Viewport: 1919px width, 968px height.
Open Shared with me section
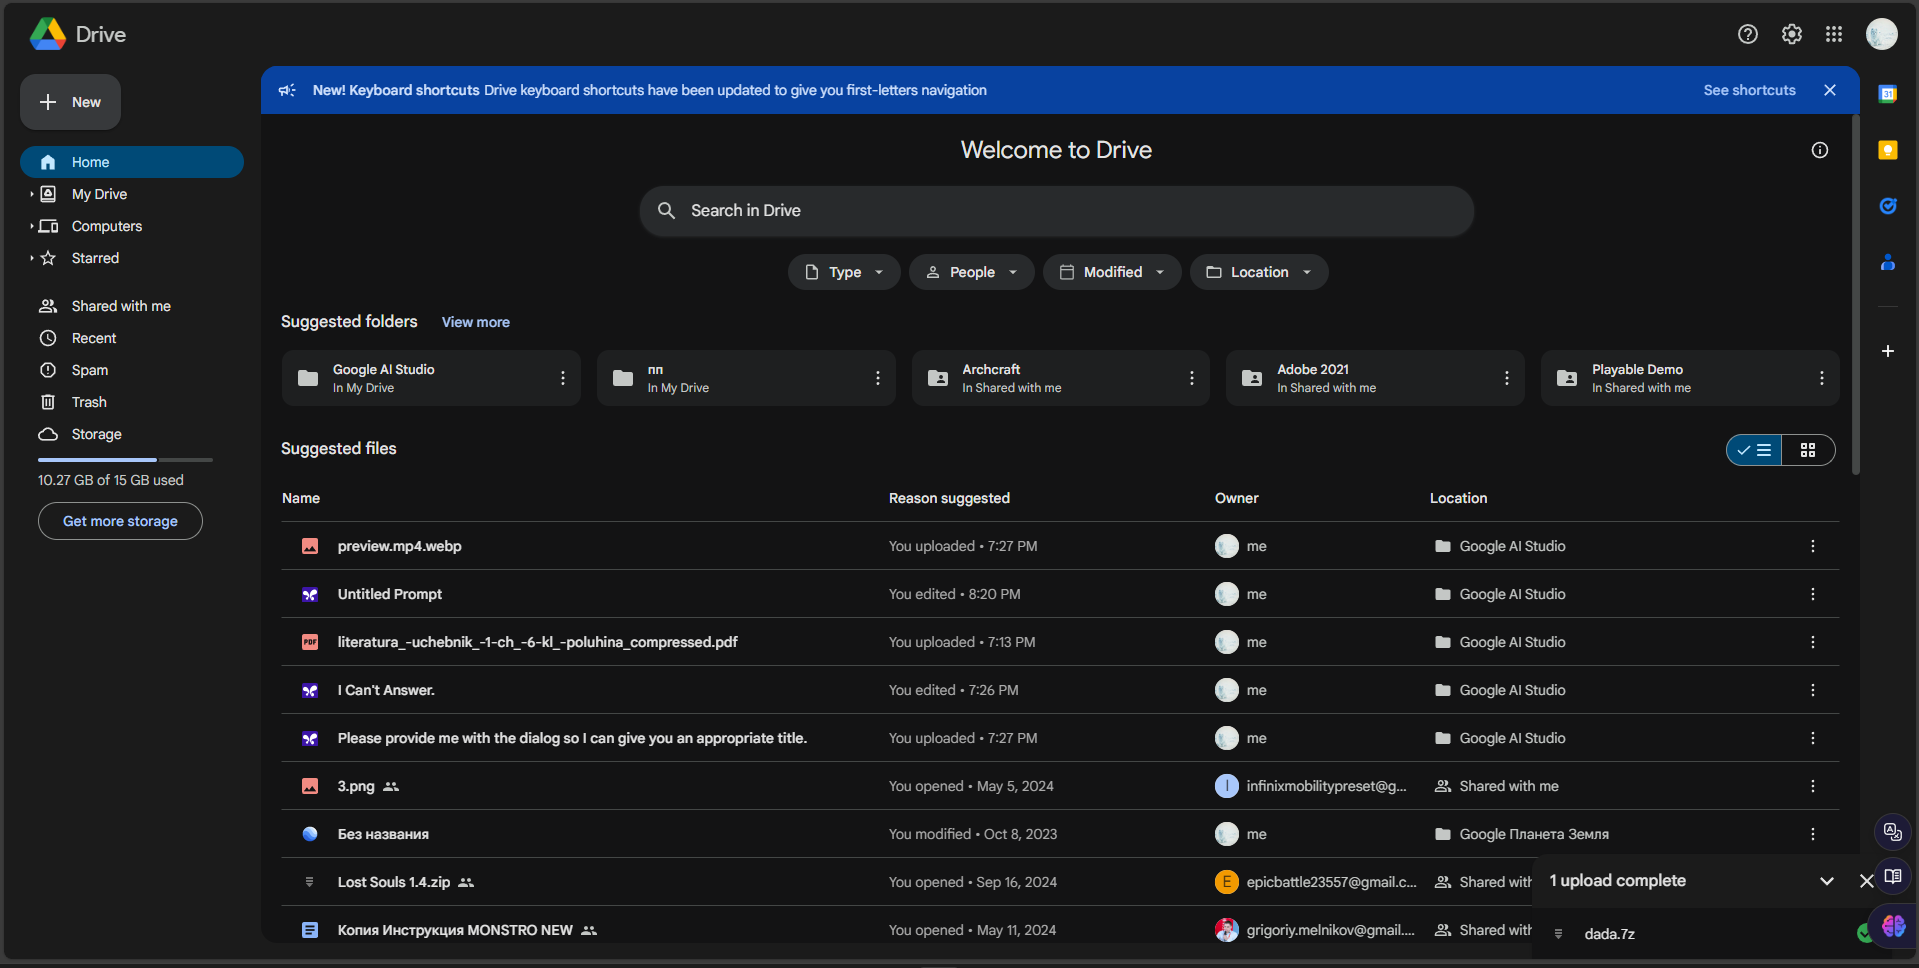132,306
